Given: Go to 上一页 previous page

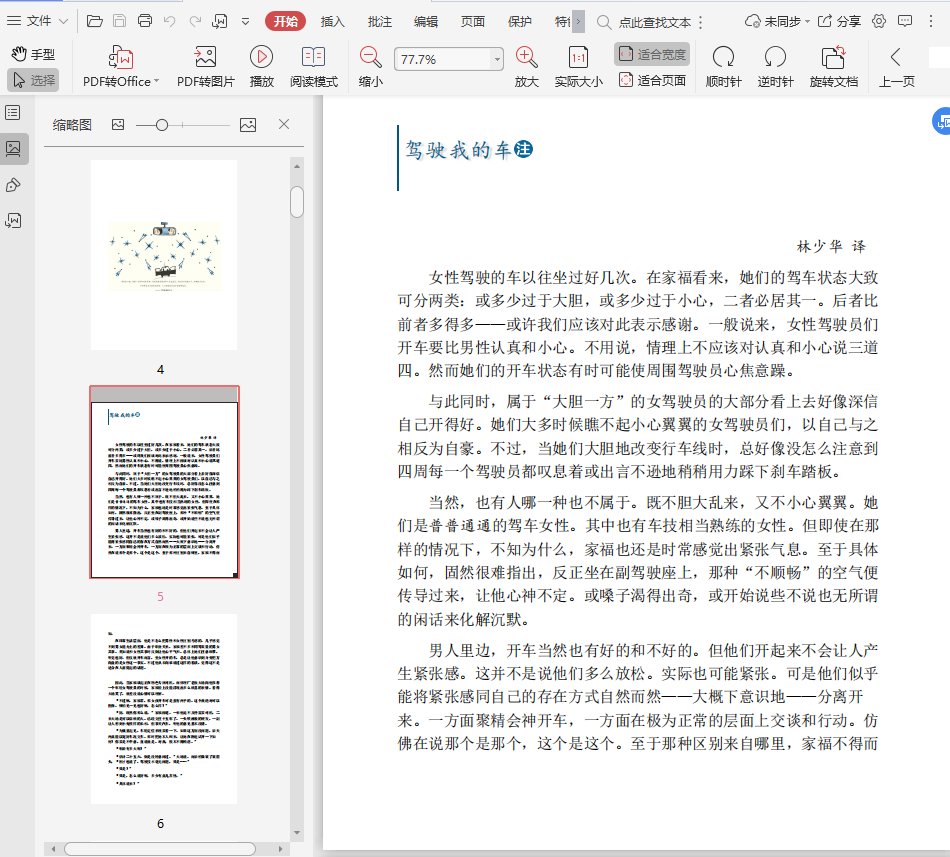Looking at the screenshot, I should 897,67.
